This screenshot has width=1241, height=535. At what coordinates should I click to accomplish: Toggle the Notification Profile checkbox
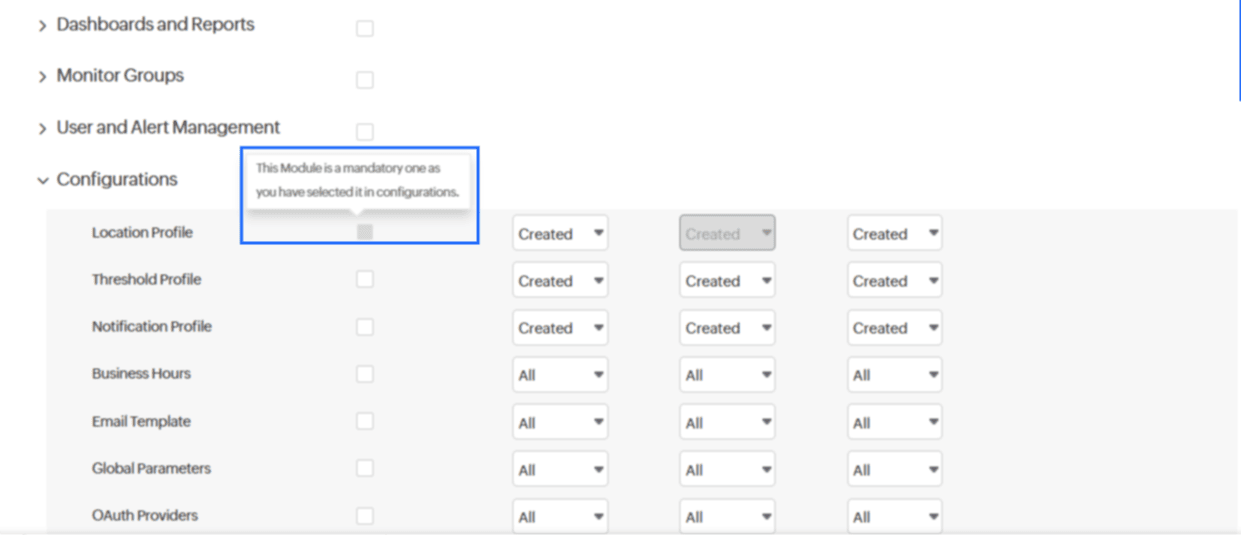point(365,327)
